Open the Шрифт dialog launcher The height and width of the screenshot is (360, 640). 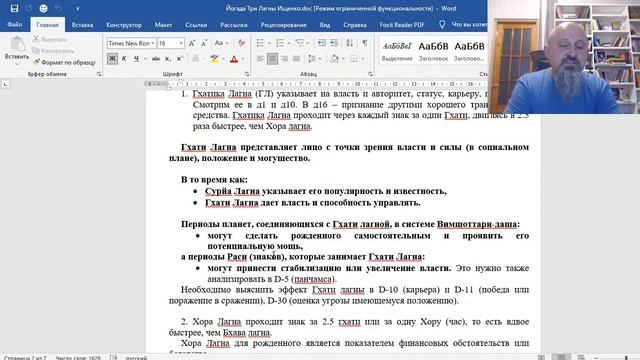click(x=247, y=74)
